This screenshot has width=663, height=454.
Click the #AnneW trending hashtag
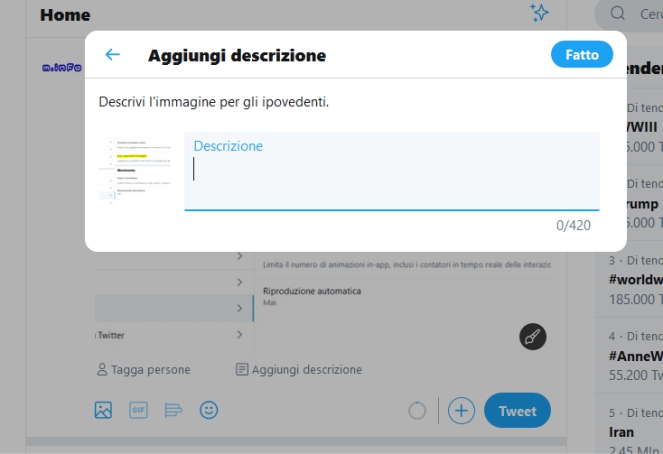click(x=636, y=356)
